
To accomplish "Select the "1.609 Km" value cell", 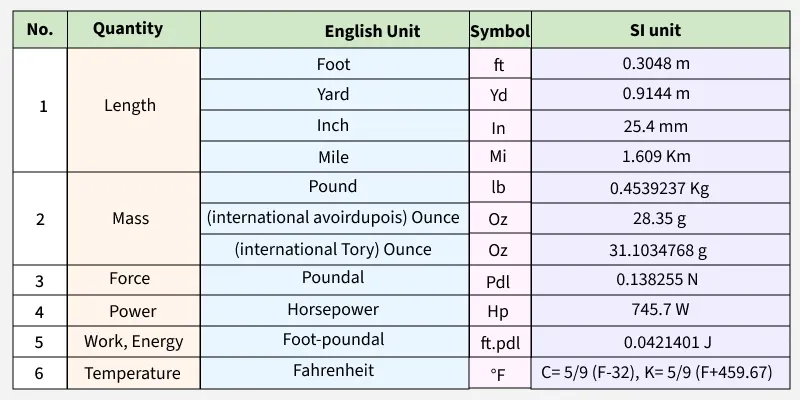I will pos(656,156).
